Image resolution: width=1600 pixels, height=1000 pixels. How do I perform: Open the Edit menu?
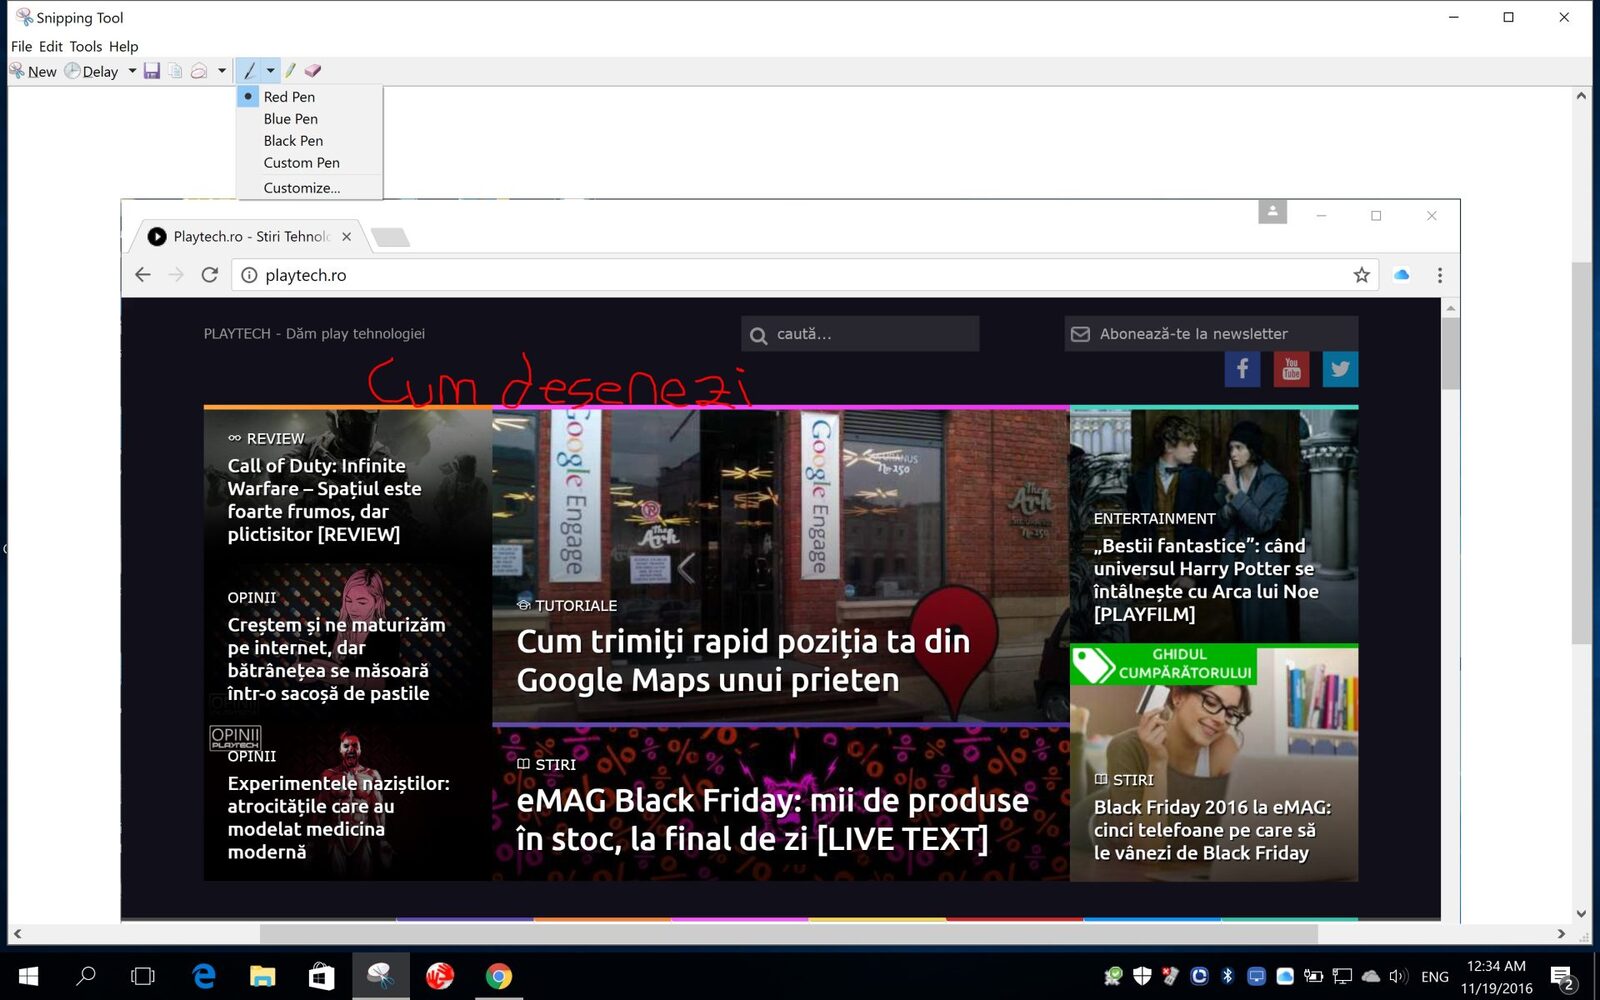[51, 46]
